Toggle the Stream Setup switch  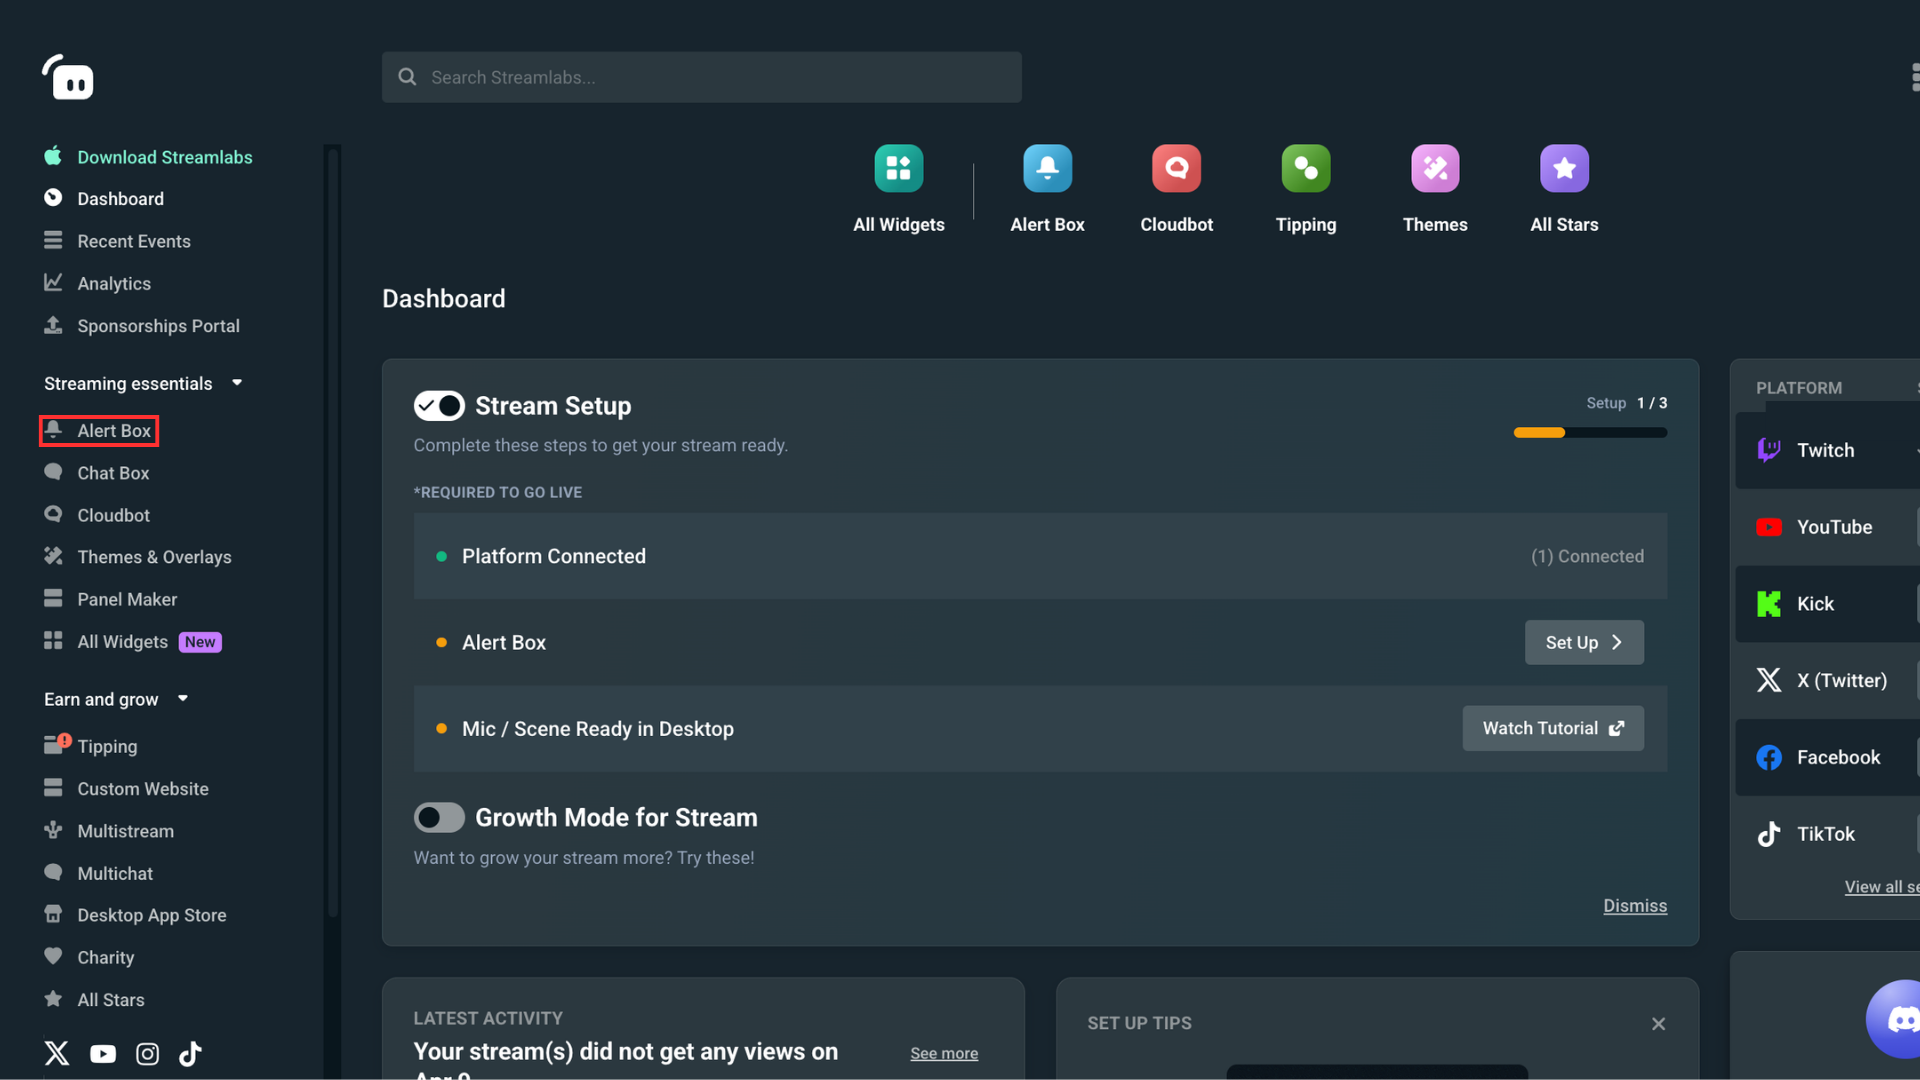tap(439, 405)
